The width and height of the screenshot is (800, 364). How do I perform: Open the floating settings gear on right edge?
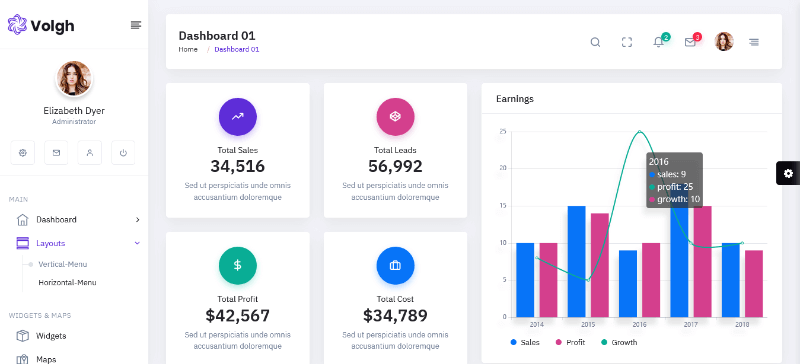(x=788, y=174)
